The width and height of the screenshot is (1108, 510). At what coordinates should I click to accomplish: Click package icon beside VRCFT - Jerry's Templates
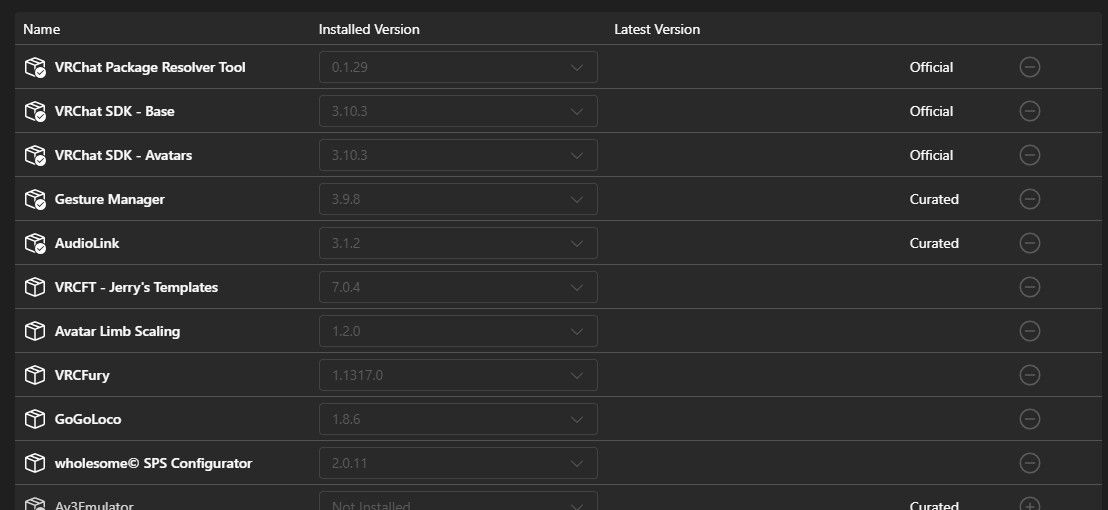35,287
